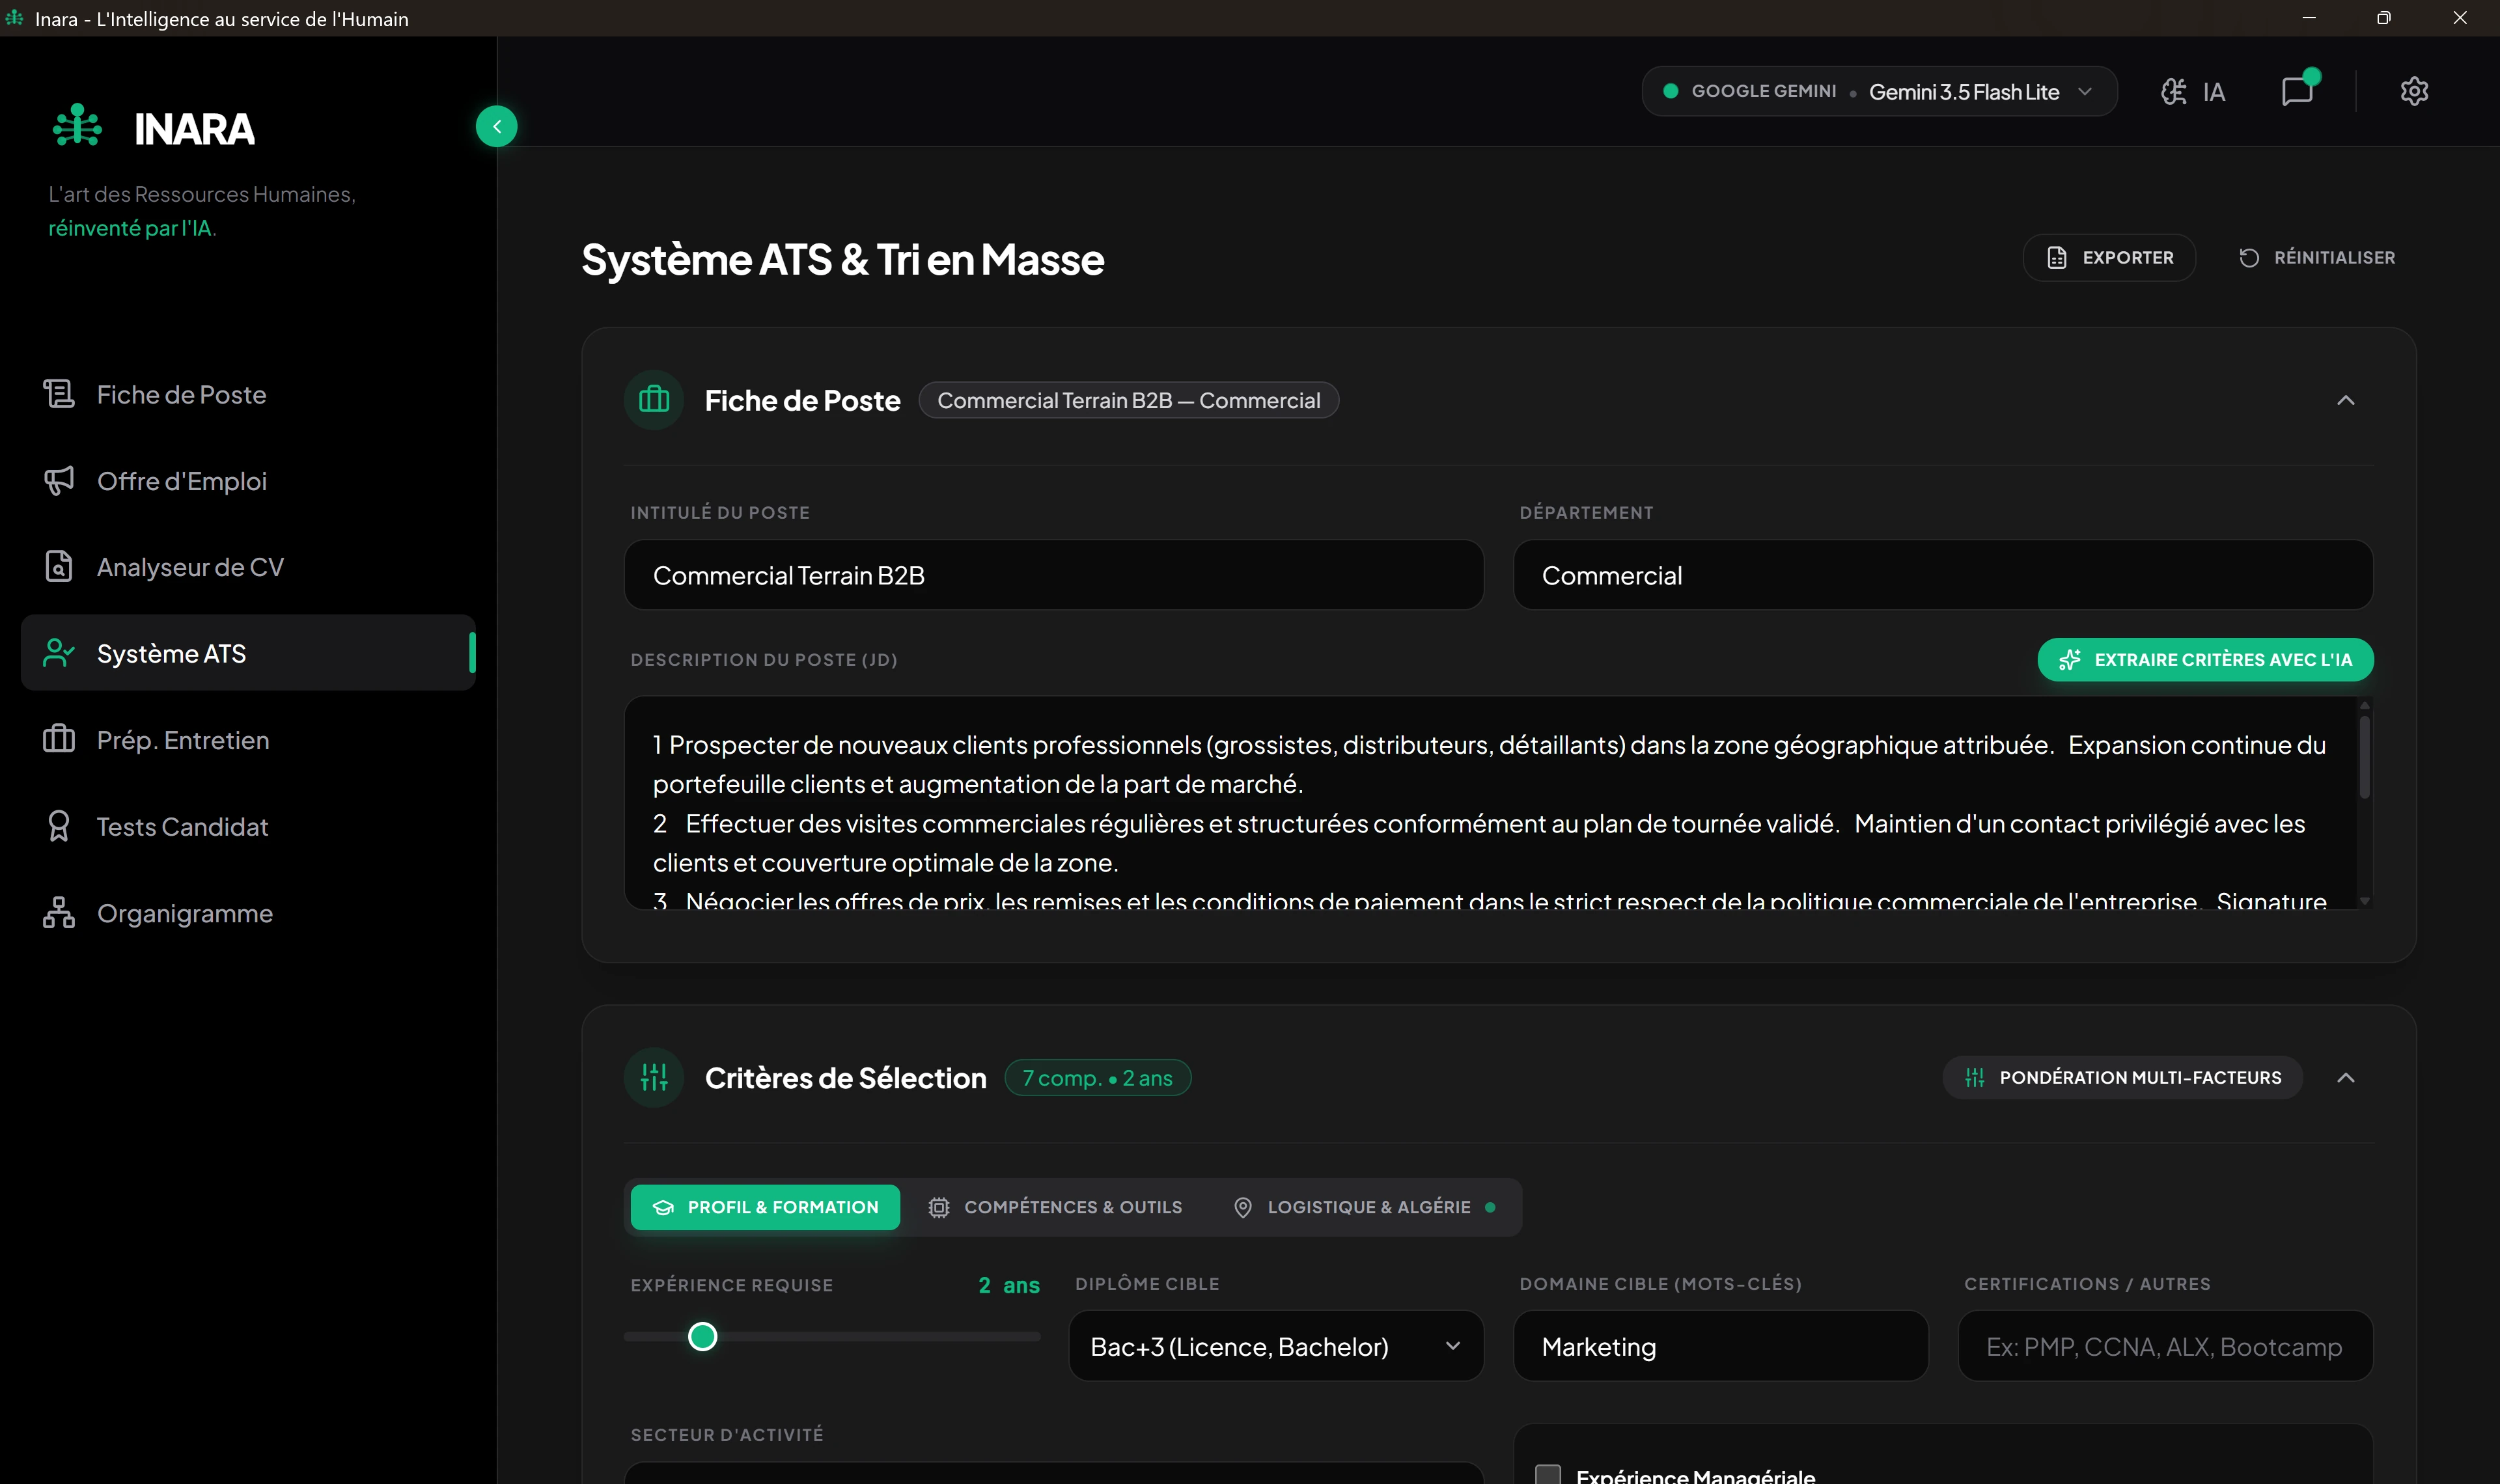Click the Prép. Entretien briefcase icon
This screenshot has height=1484, width=2500.
tap(59, 739)
